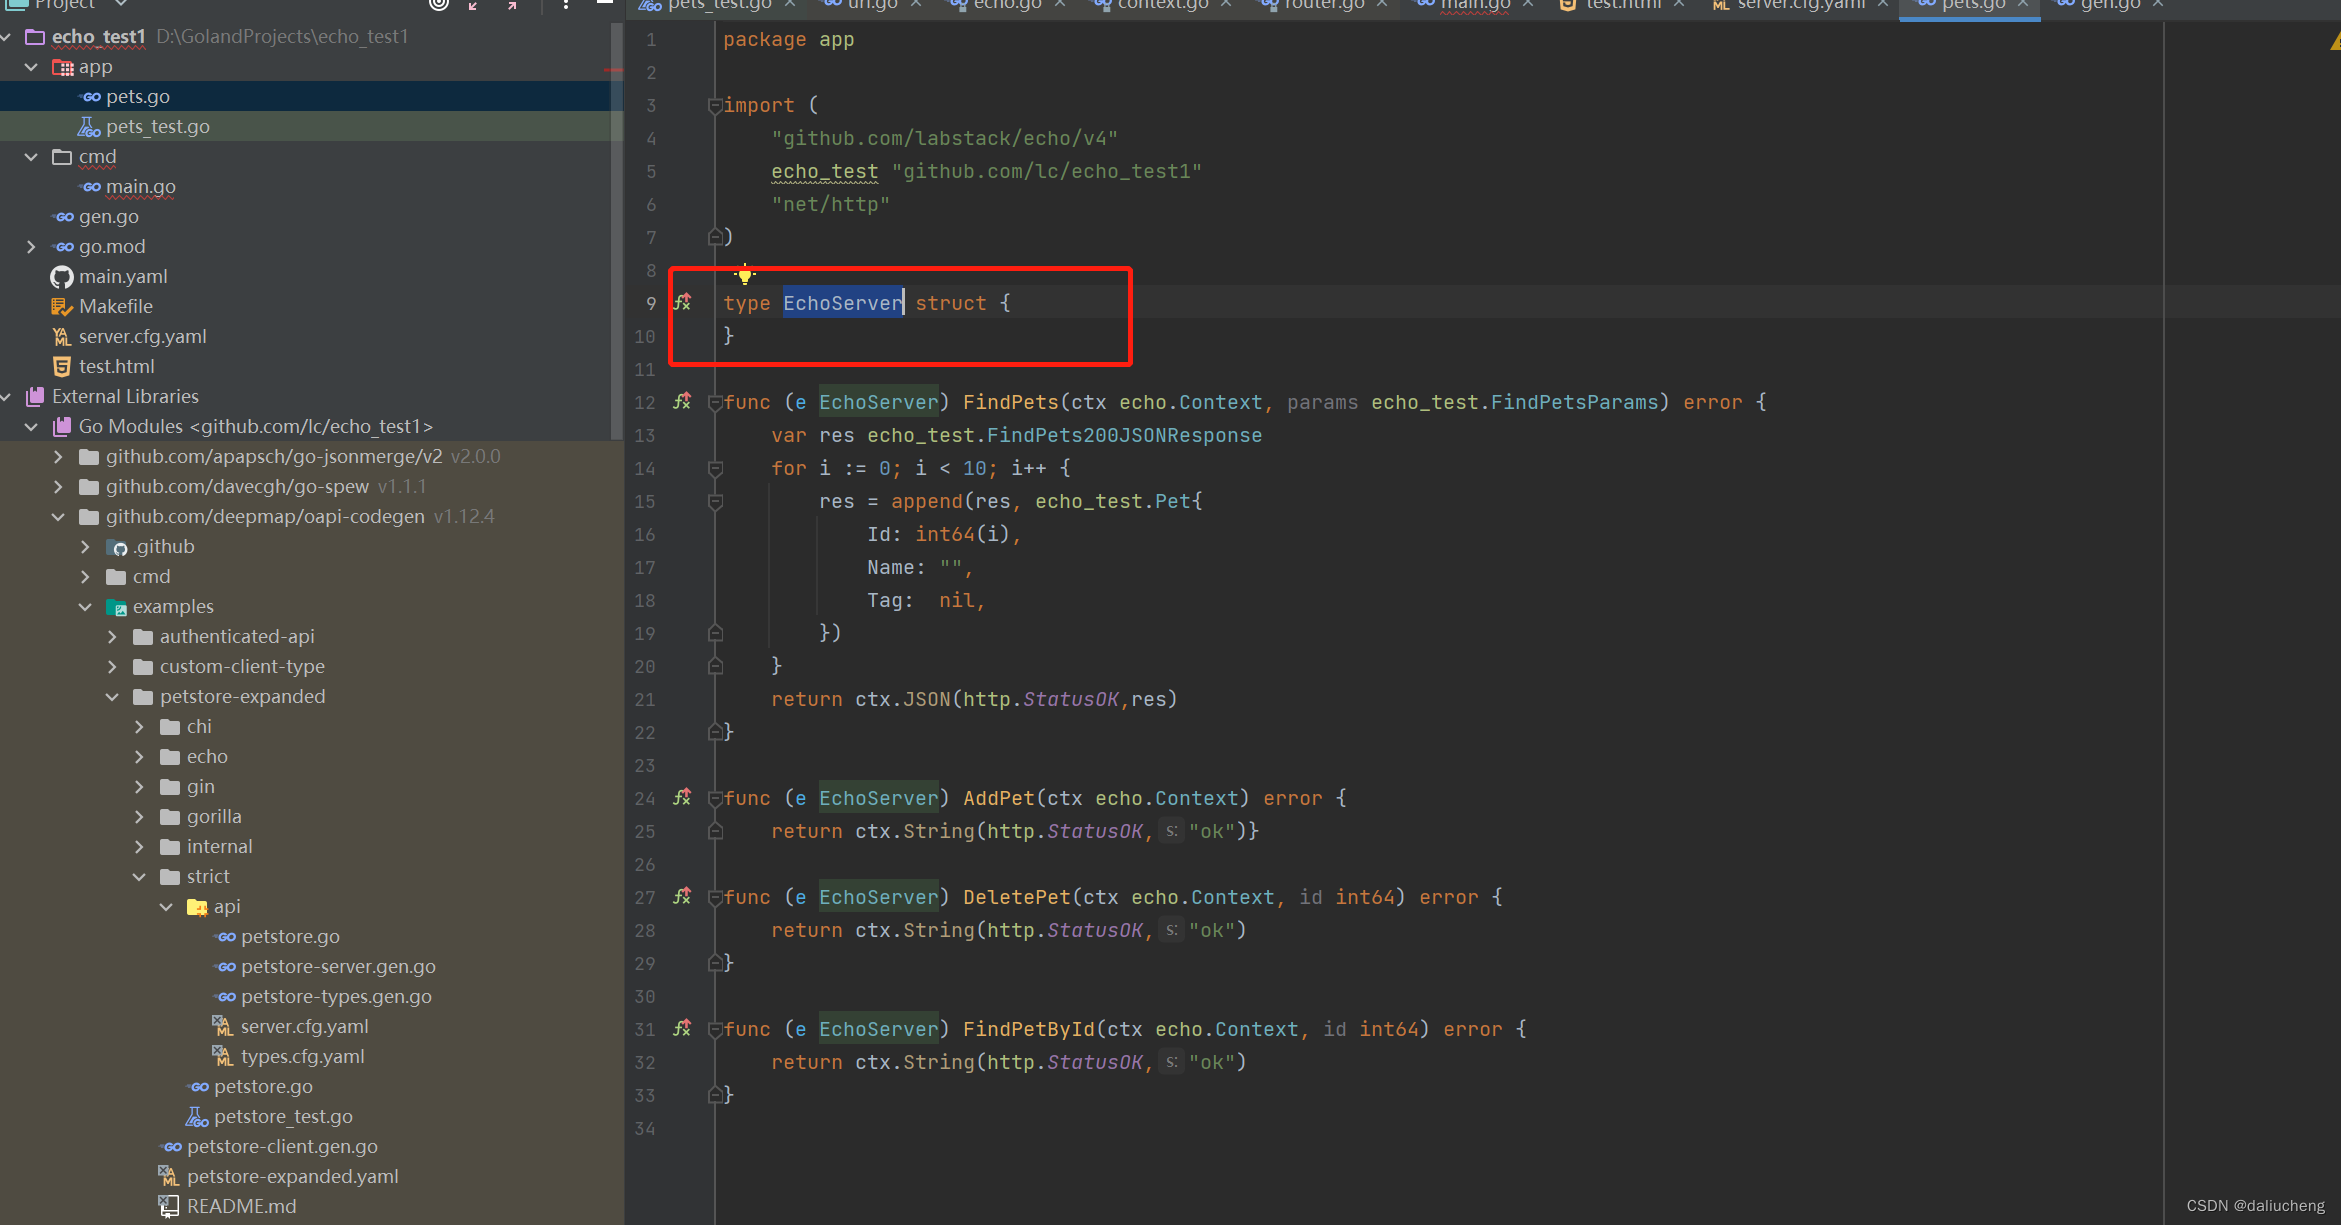This screenshot has width=2341, height=1225.
Task: Collapse the petstore-expanded folder
Action: click(x=112, y=696)
